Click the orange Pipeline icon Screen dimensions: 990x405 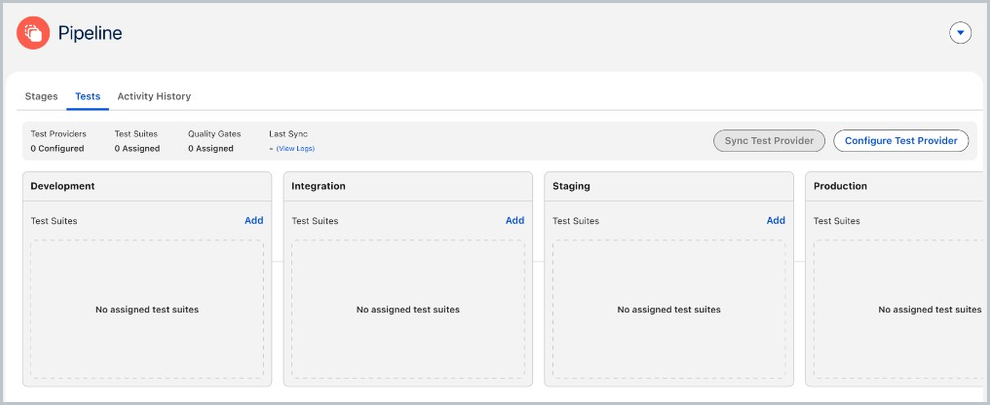coord(33,33)
